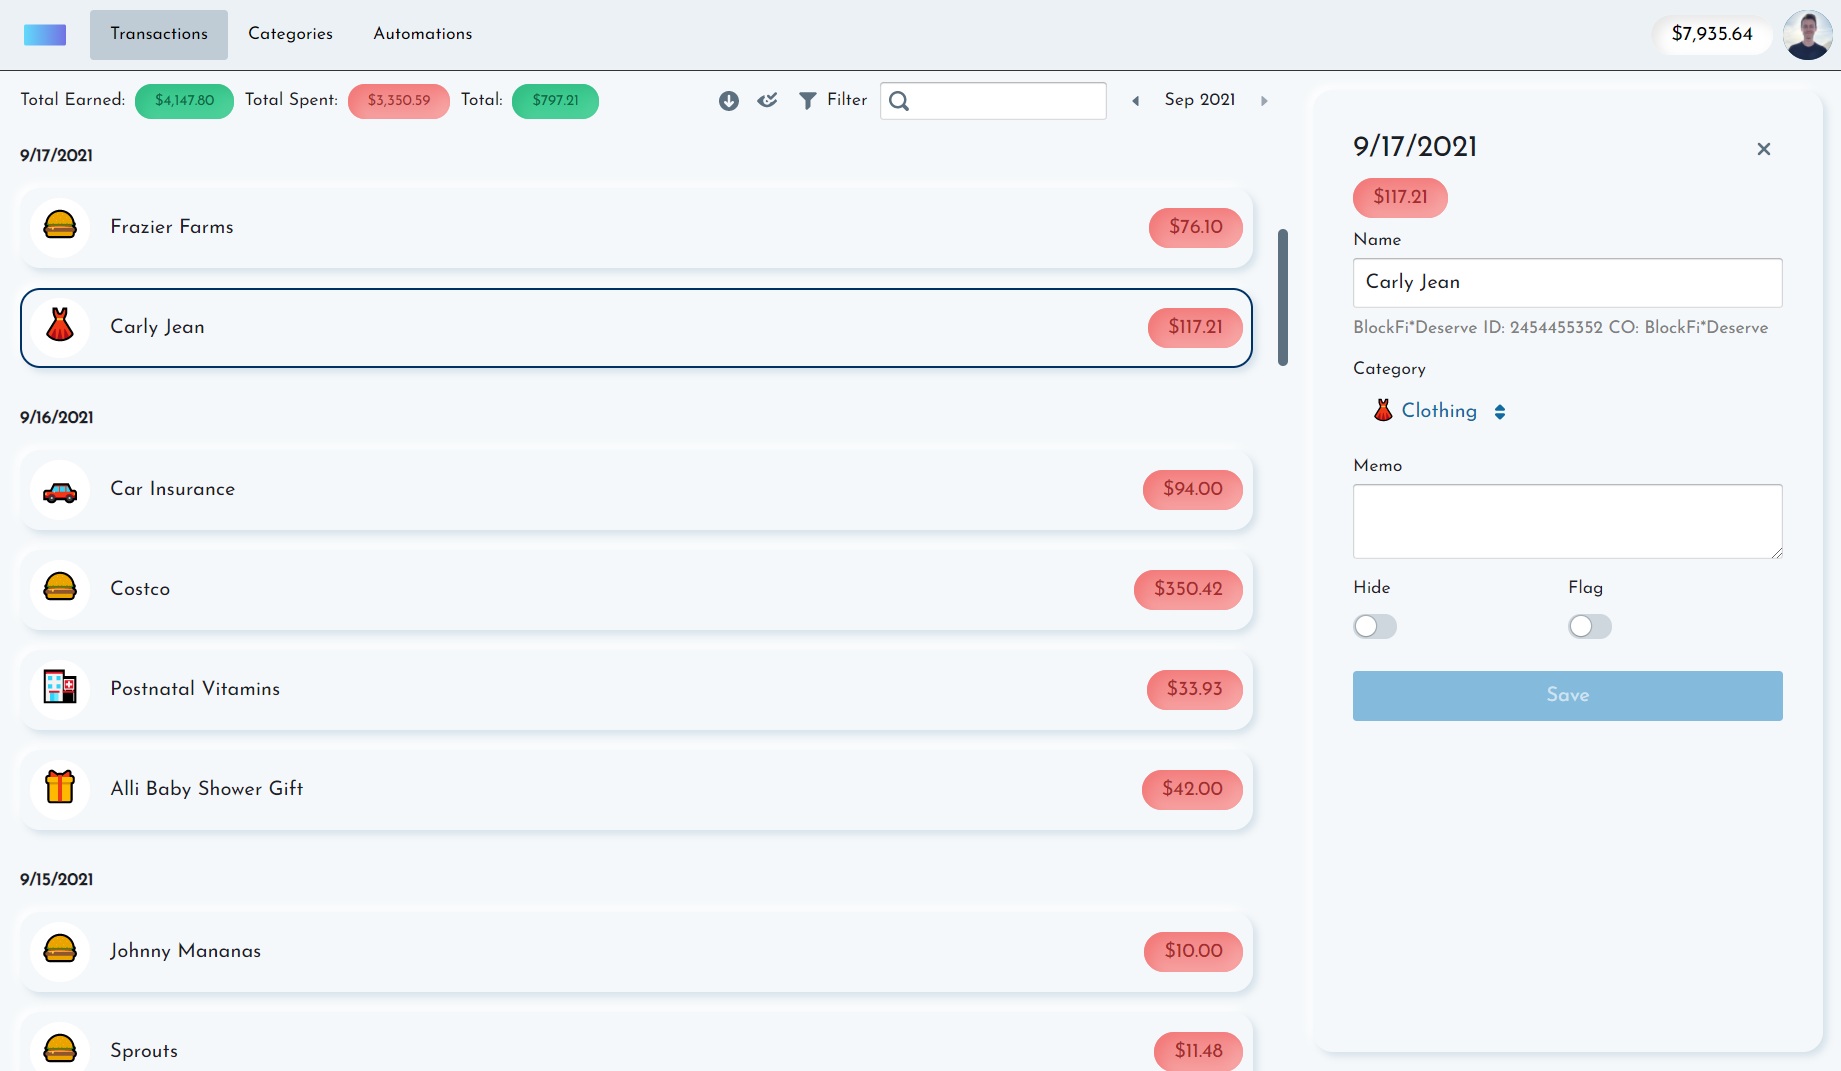Click the $42.00 amount badge
Screen dimensions: 1841x1071
[1192, 790]
